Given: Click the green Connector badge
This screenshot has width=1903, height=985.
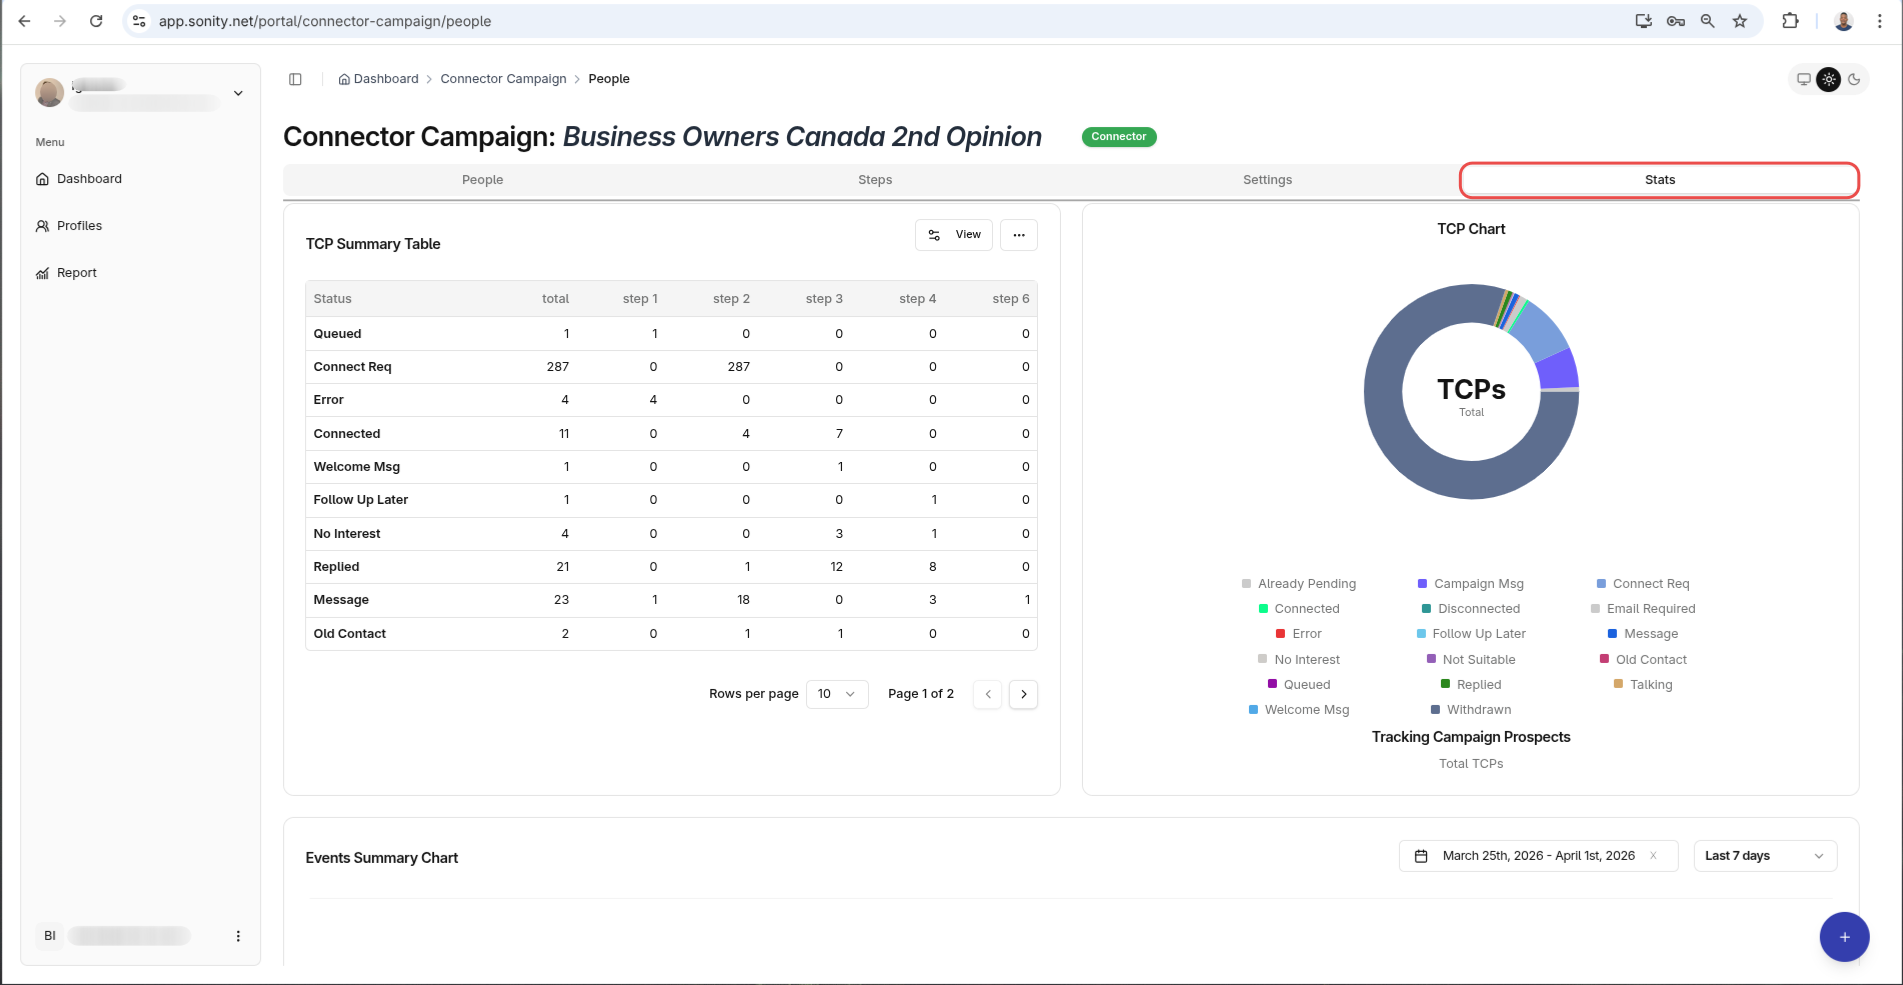Looking at the screenshot, I should [x=1119, y=137].
